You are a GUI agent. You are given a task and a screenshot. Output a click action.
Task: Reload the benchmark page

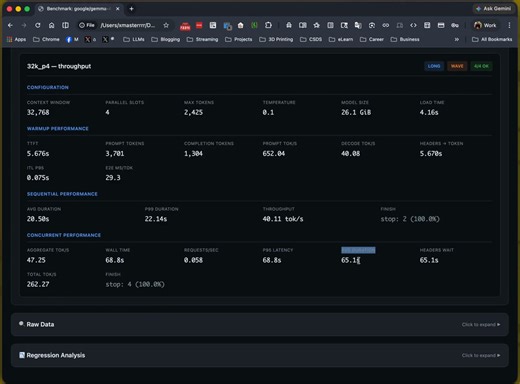click(38, 25)
